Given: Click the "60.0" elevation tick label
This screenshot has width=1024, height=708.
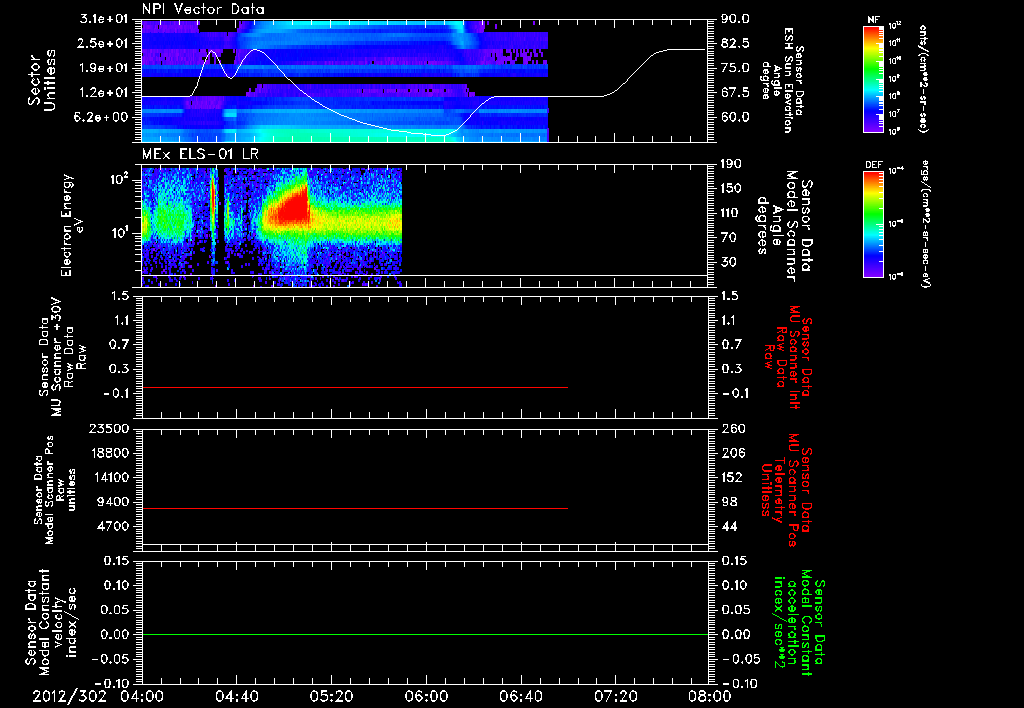Looking at the screenshot, I should pos(735,118).
